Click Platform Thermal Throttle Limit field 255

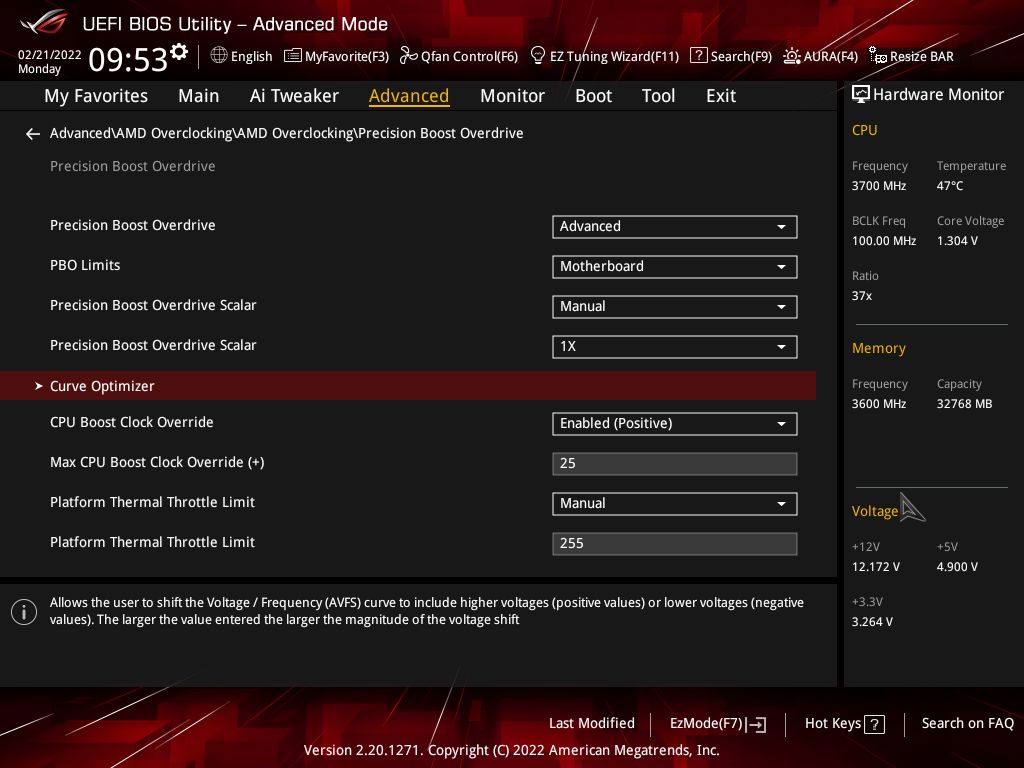pyautogui.click(x=675, y=543)
